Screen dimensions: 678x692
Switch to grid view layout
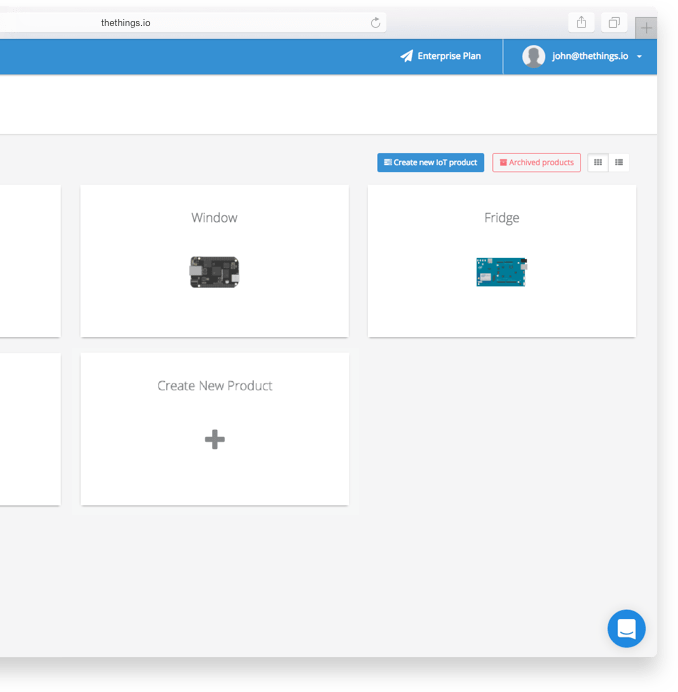pos(598,162)
